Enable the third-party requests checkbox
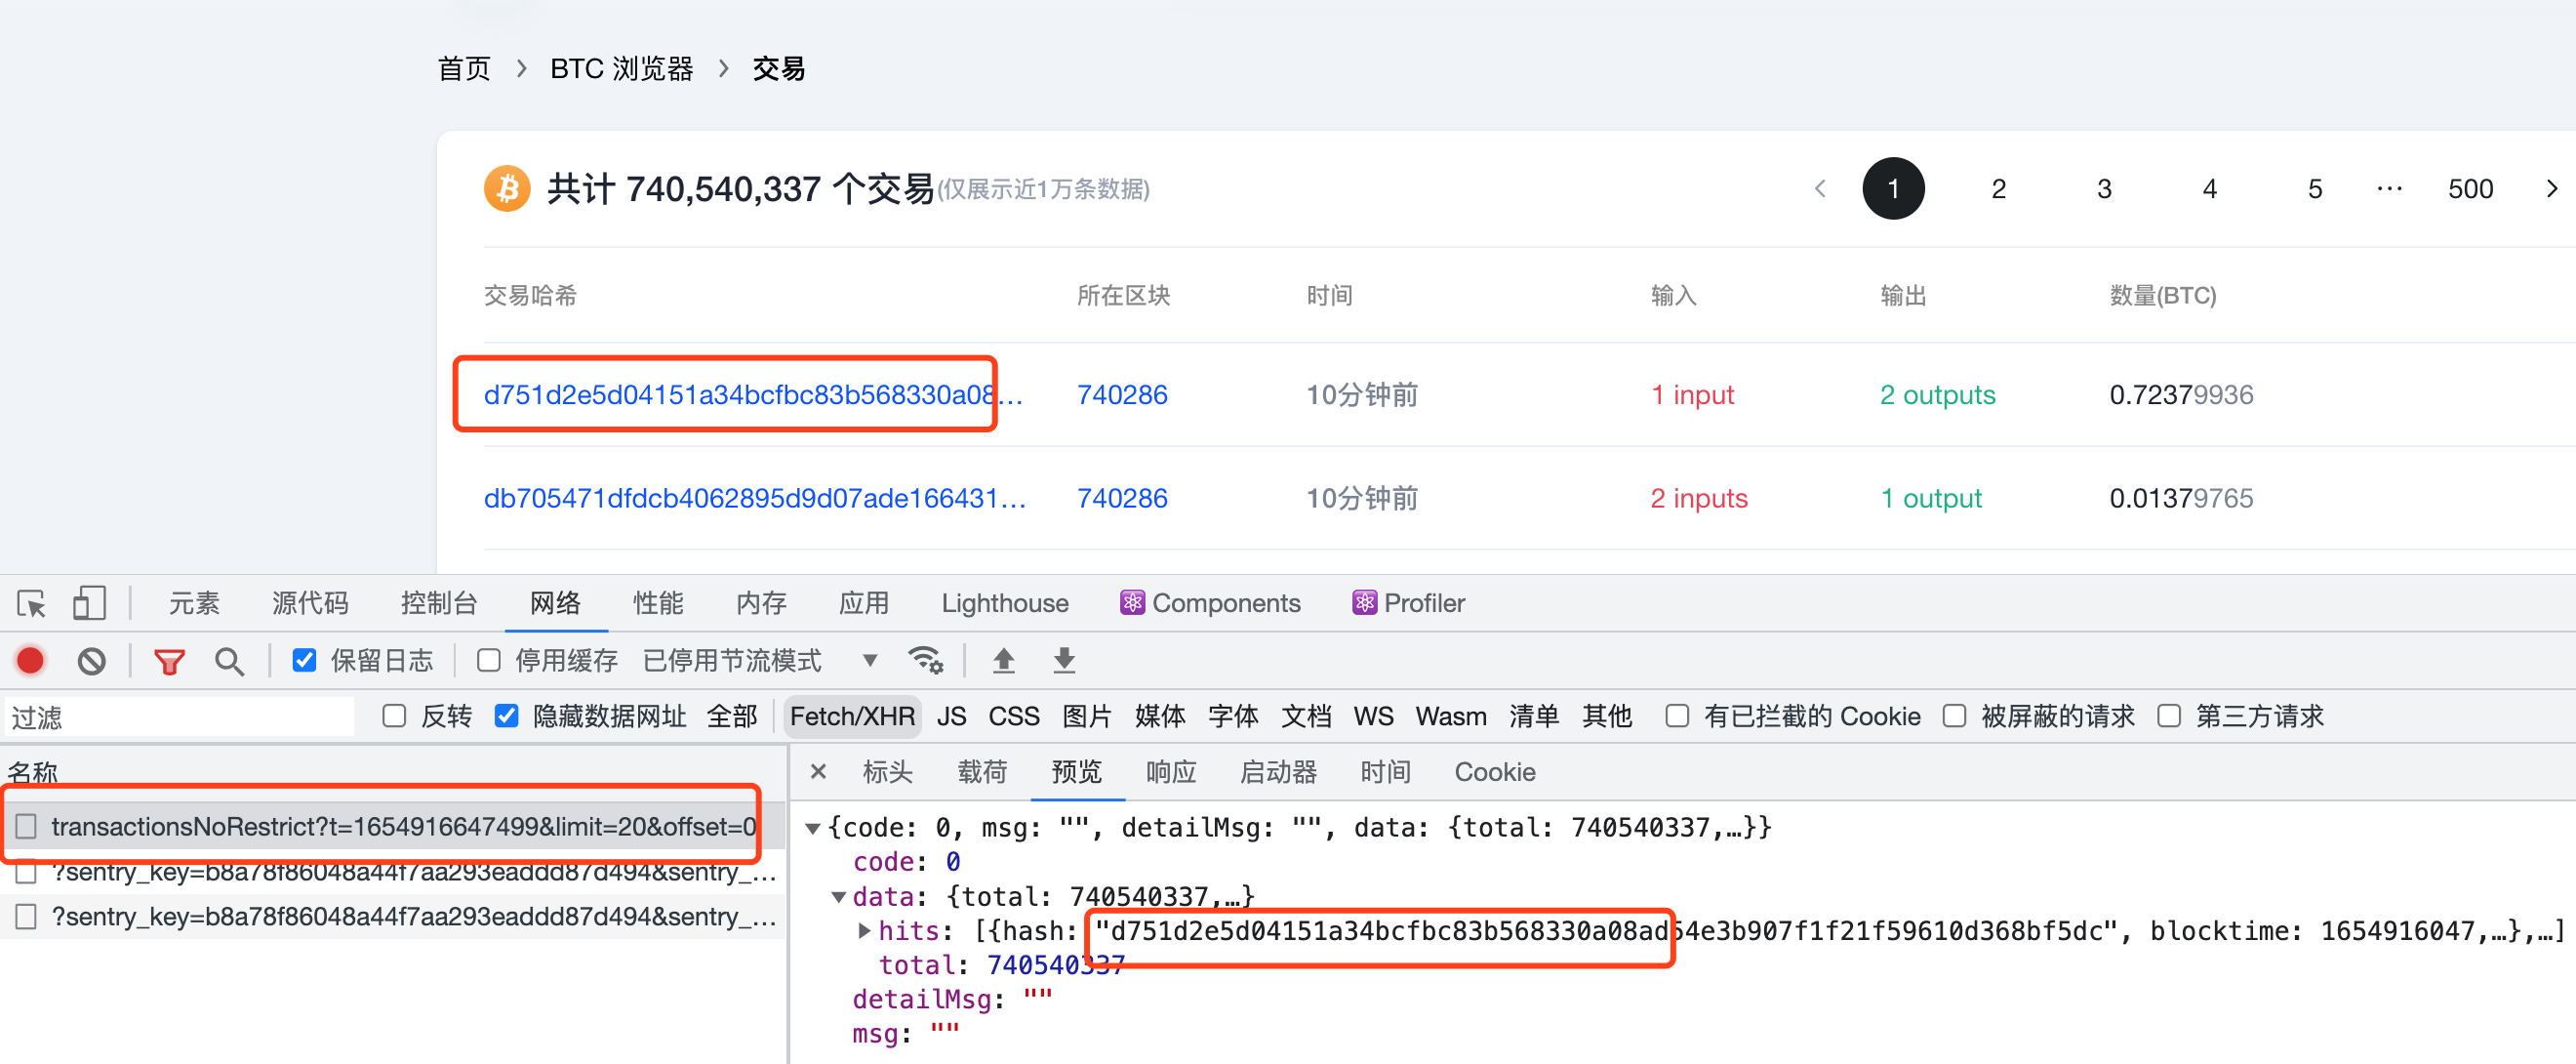 (2169, 716)
